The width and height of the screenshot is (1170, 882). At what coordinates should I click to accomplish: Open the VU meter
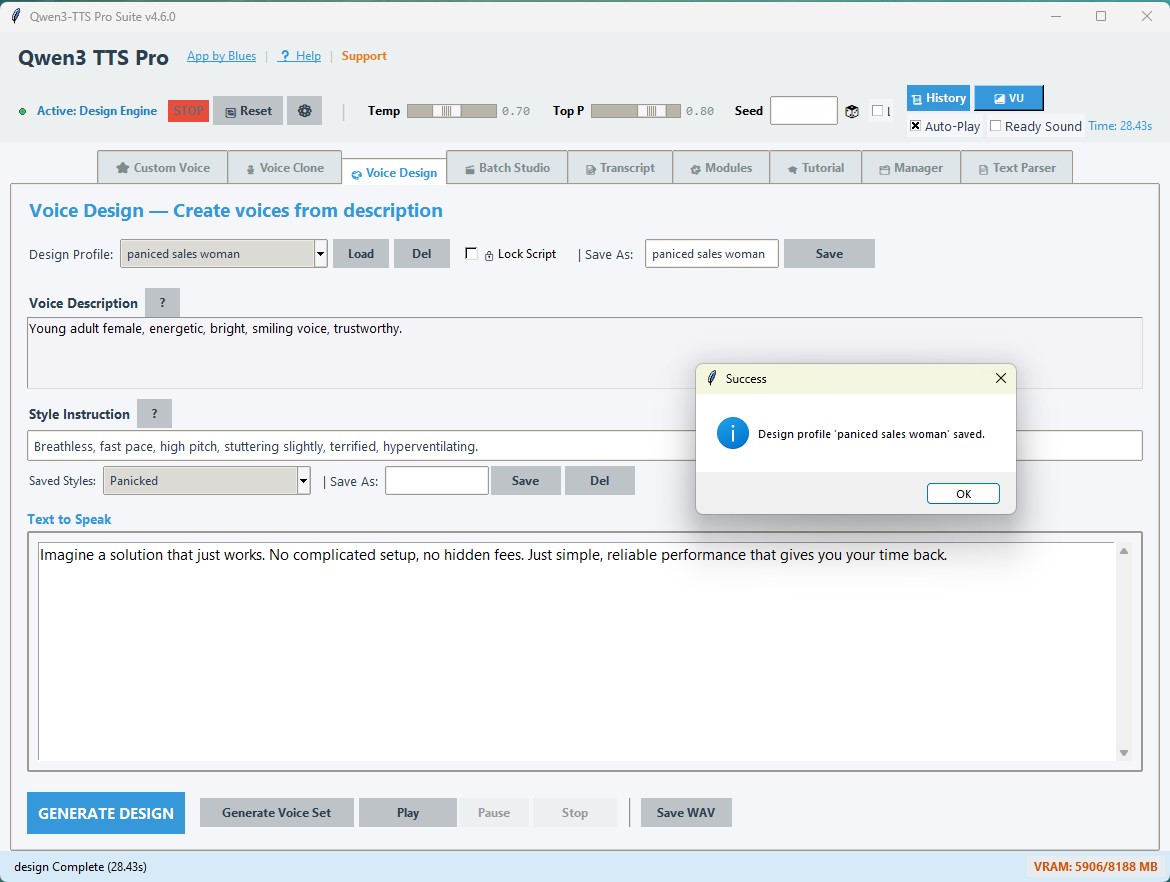pyautogui.click(x=1008, y=98)
